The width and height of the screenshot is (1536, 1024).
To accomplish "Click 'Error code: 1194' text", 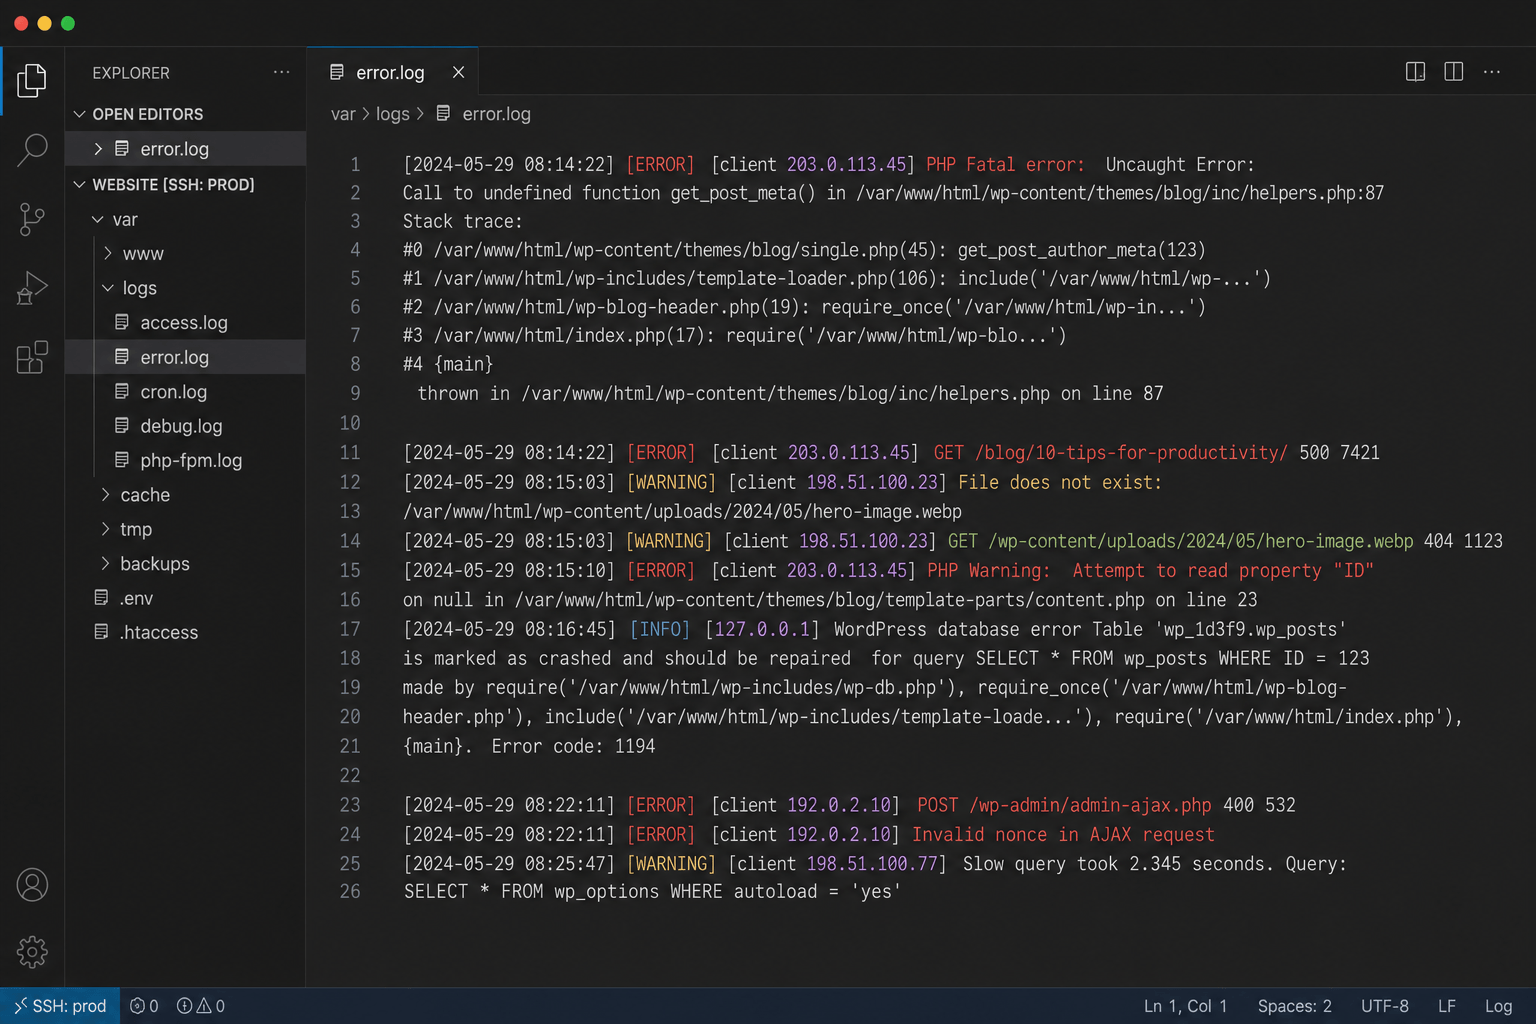I will click(x=573, y=746).
